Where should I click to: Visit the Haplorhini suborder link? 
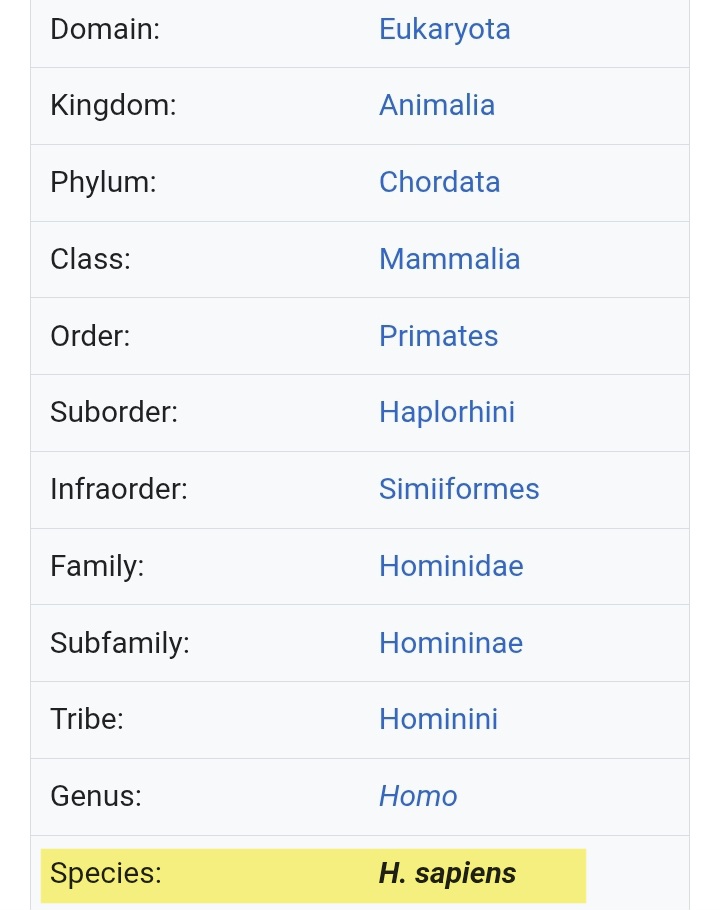click(447, 412)
